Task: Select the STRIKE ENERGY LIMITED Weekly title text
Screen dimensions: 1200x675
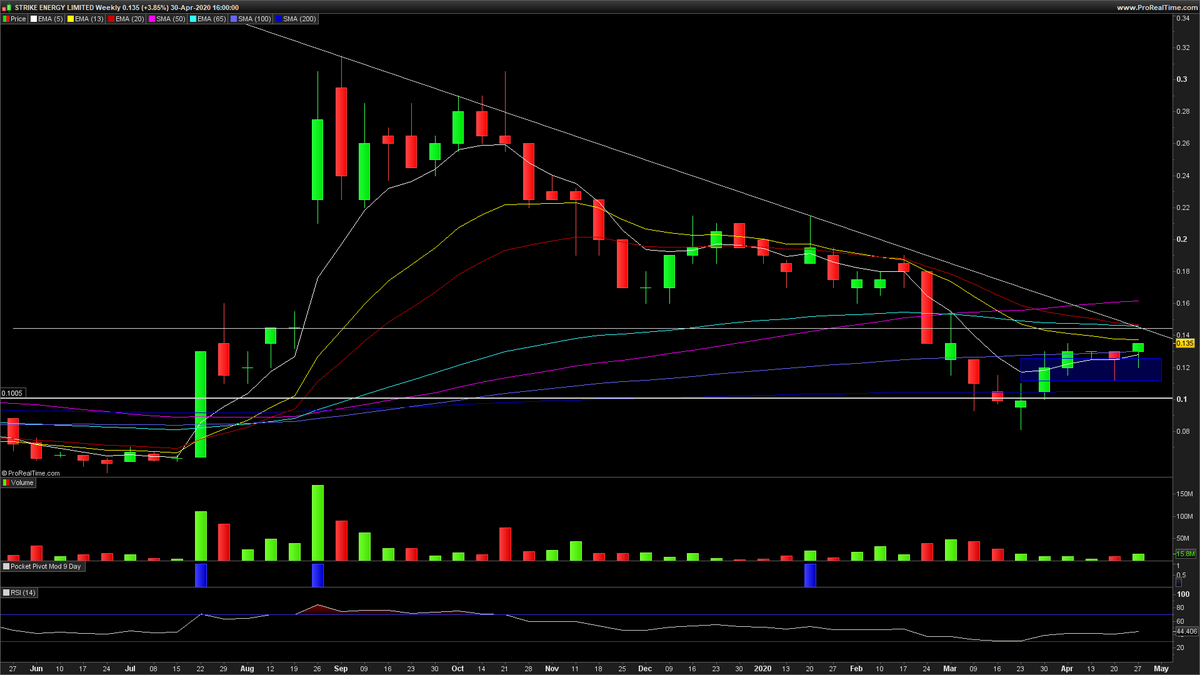Action: point(67,7)
